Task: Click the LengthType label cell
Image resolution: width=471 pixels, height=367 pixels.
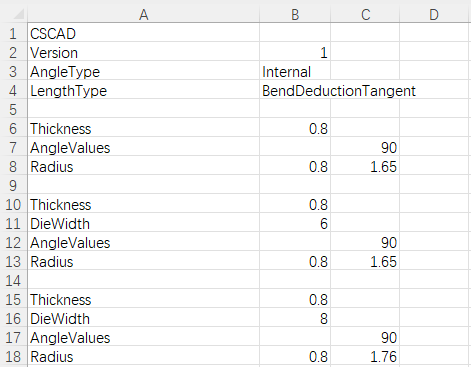Action: (x=143, y=91)
